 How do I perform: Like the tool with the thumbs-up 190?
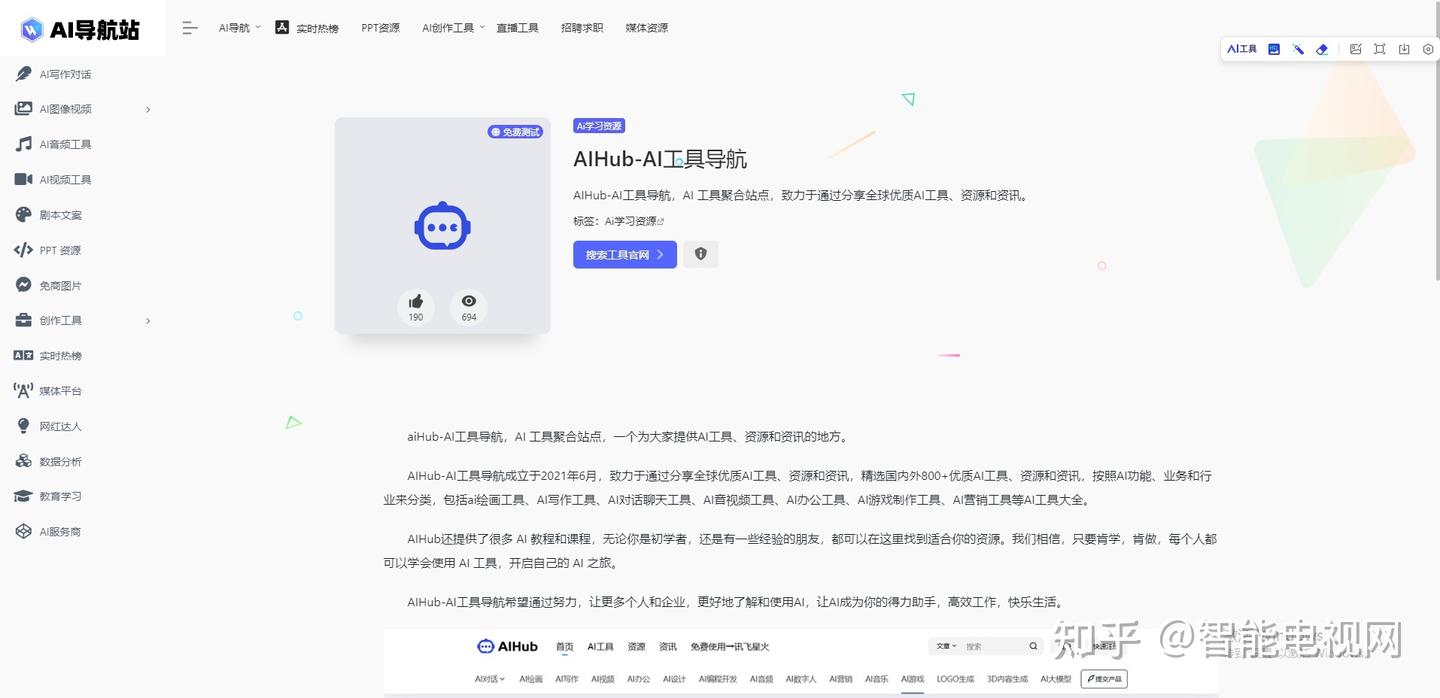[x=416, y=307]
